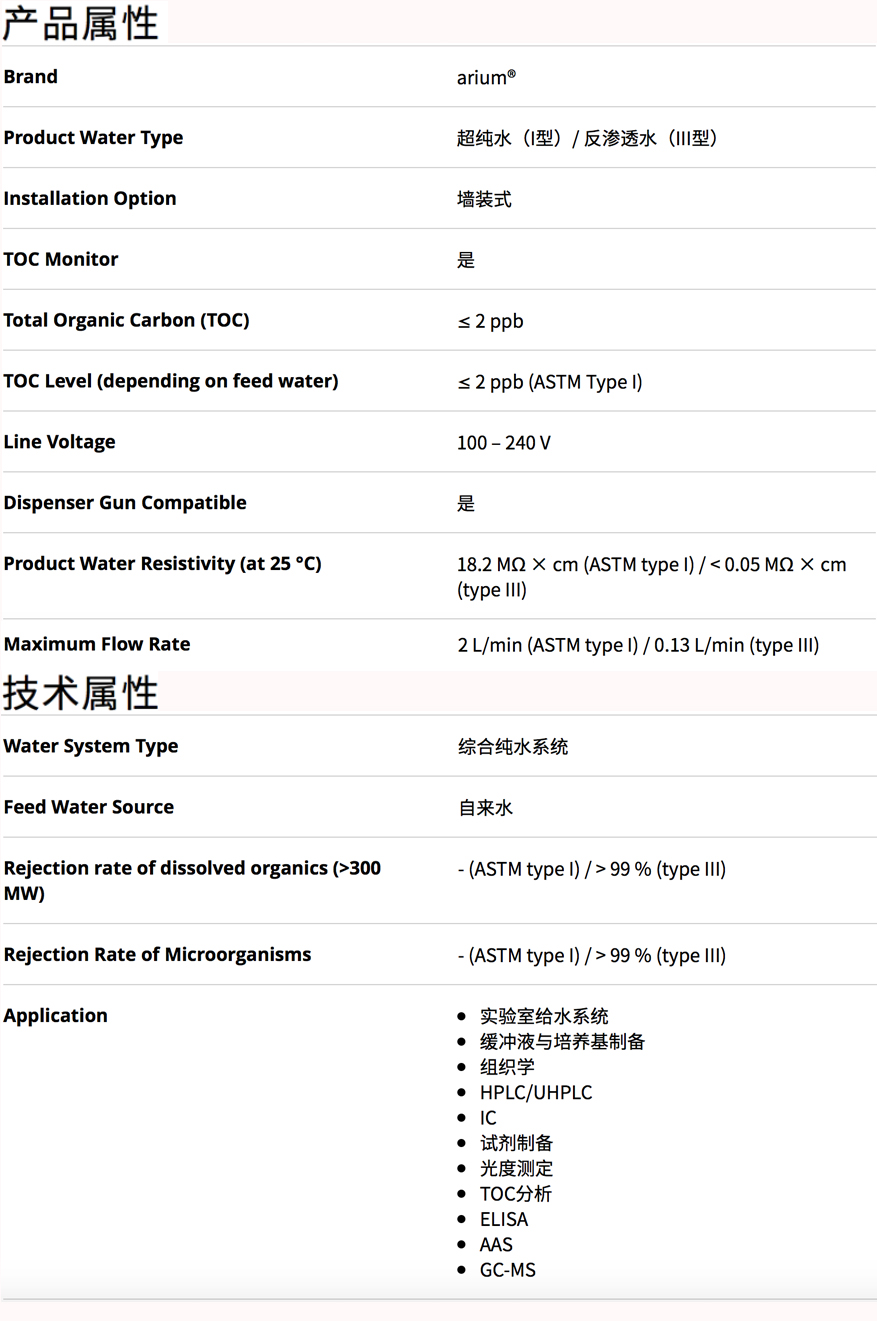Click the GC-MS application list item
The width and height of the screenshot is (877, 1321).
tap(507, 1270)
